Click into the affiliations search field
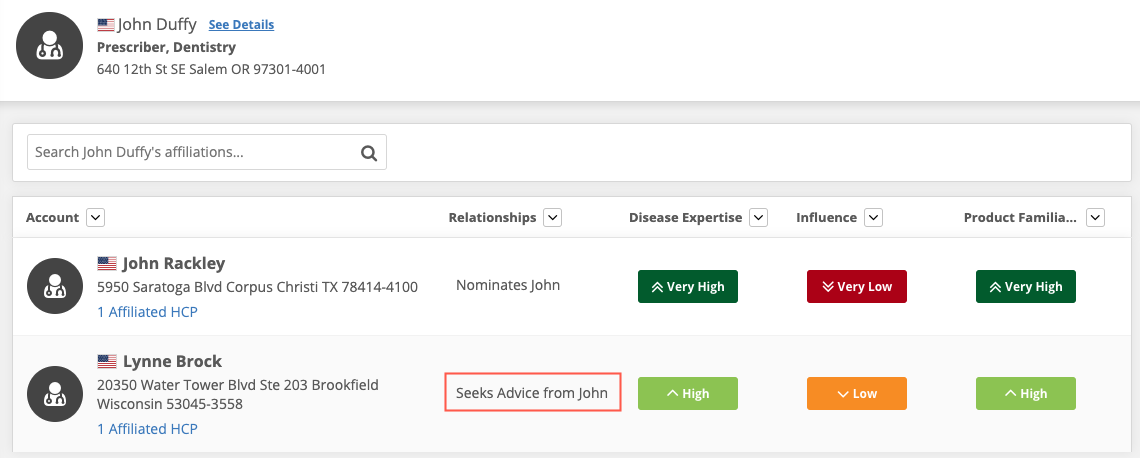This screenshot has width=1140, height=458. 190,153
